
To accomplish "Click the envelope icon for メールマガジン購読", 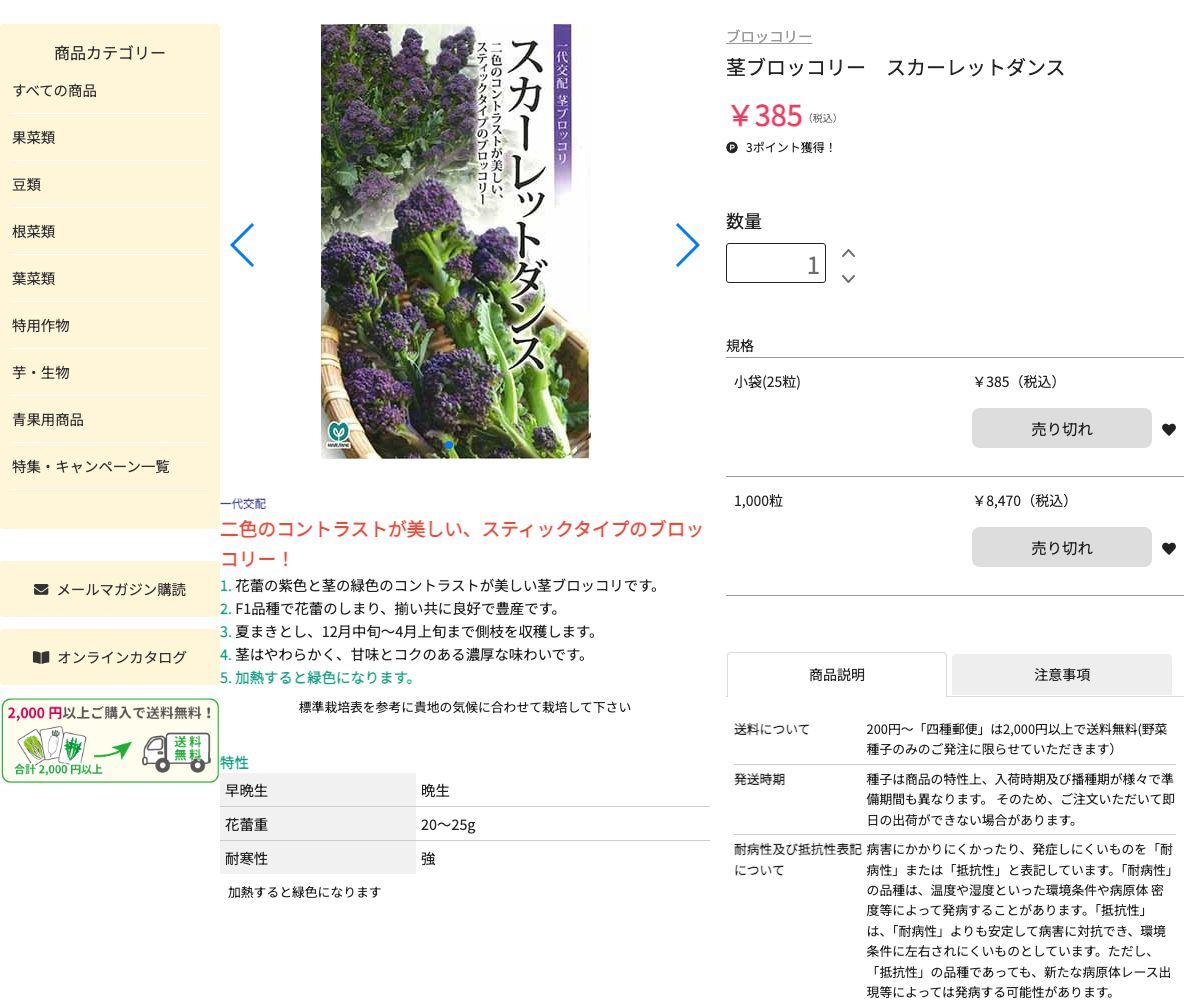I will coord(41,589).
